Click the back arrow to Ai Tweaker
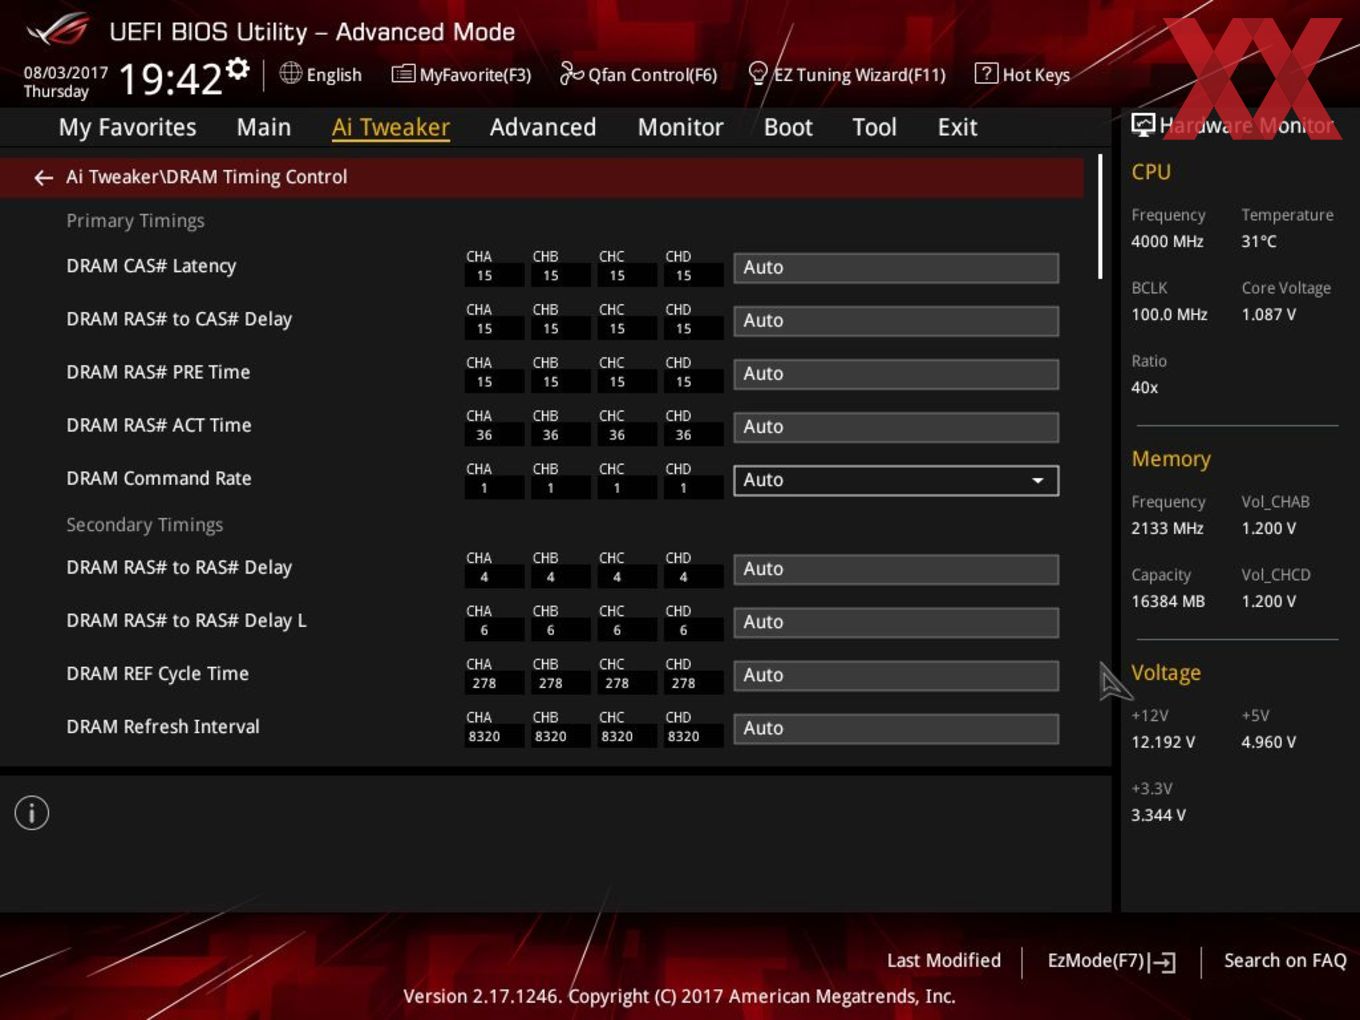This screenshot has width=1360, height=1020. (x=43, y=178)
